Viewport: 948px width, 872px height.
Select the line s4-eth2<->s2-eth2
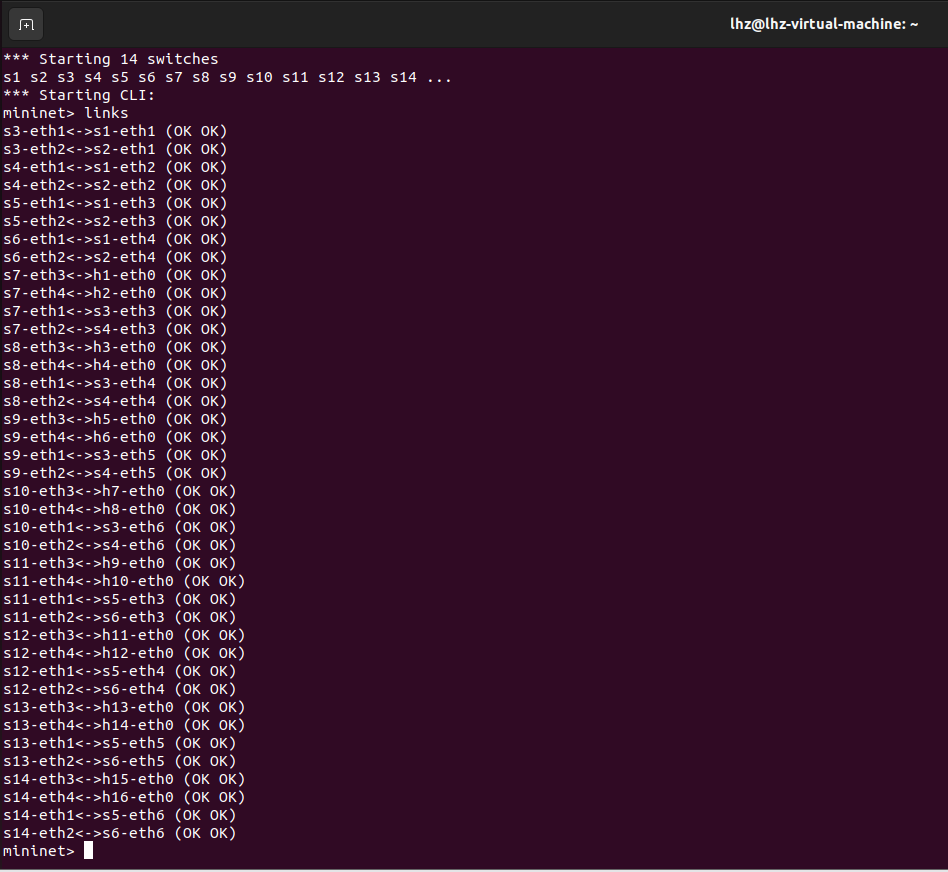click(x=115, y=185)
